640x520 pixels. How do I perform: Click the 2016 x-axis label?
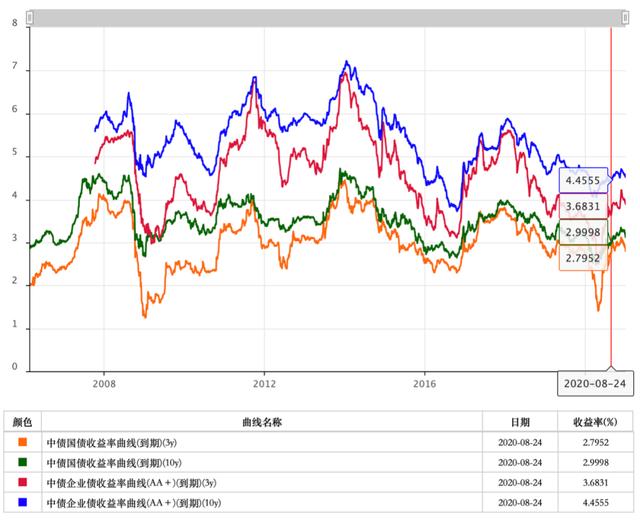pyautogui.click(x=424, y=384)
